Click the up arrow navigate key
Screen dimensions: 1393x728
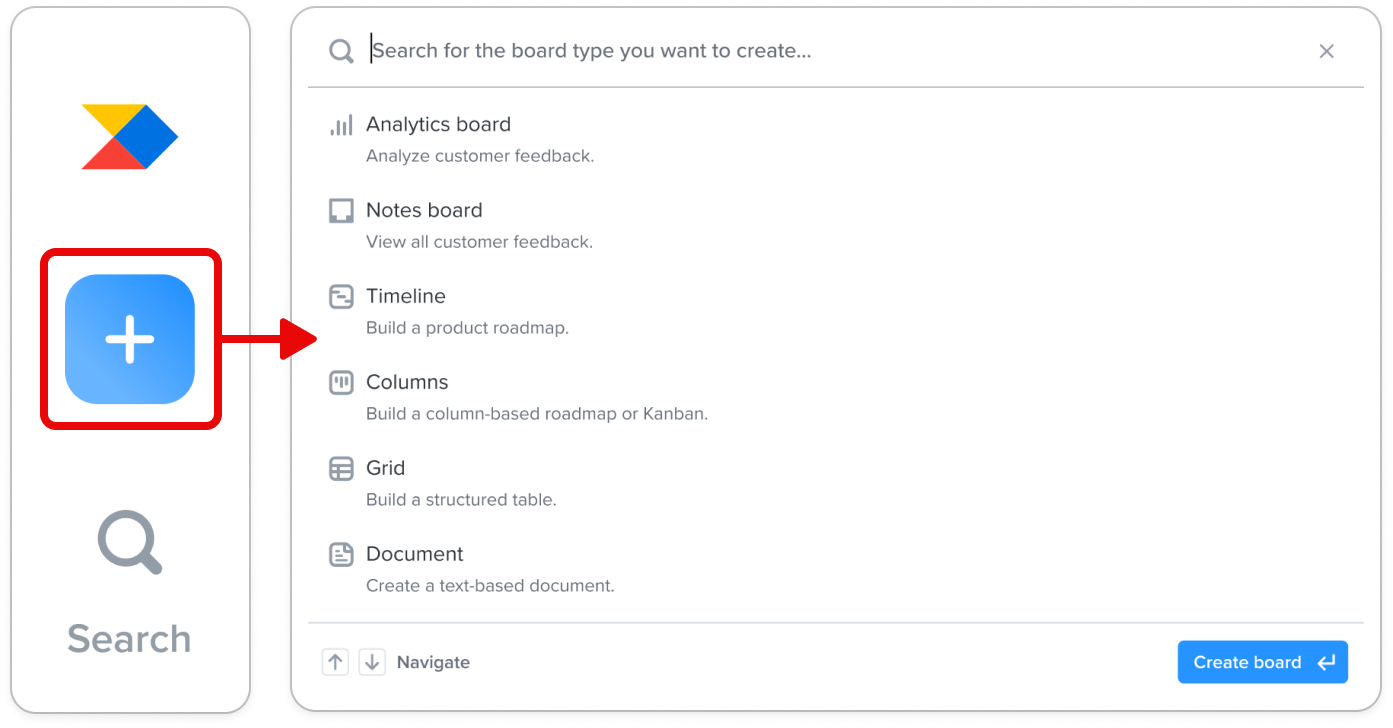335,662
